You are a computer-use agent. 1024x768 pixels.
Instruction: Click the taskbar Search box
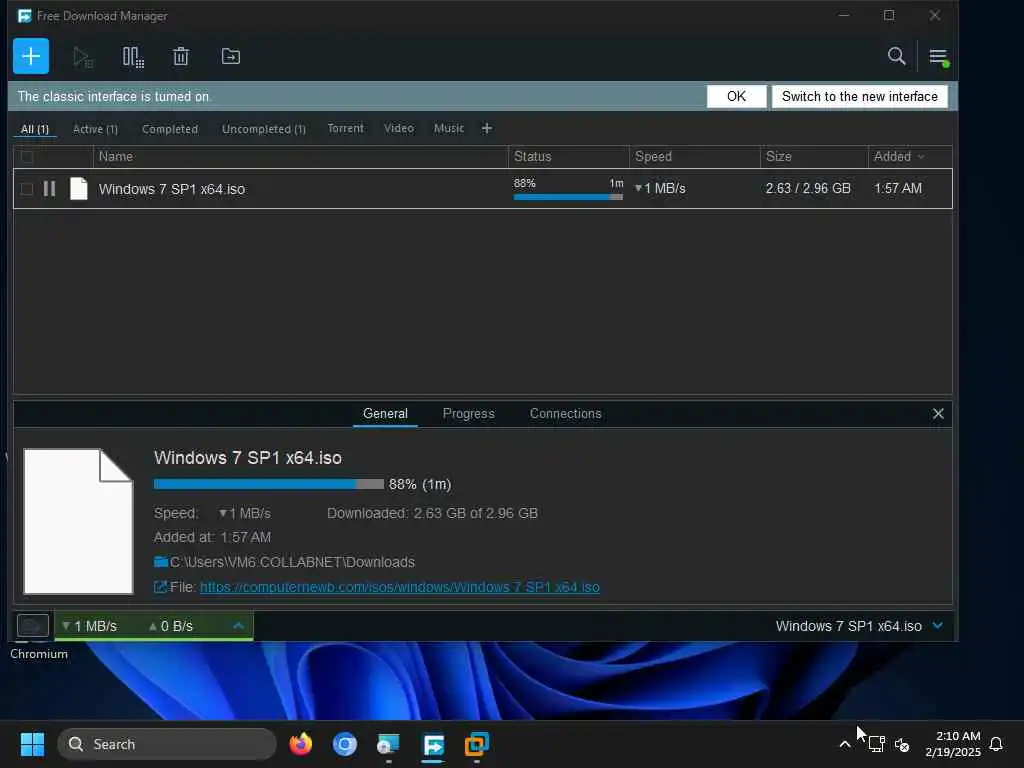pos(167,744)
